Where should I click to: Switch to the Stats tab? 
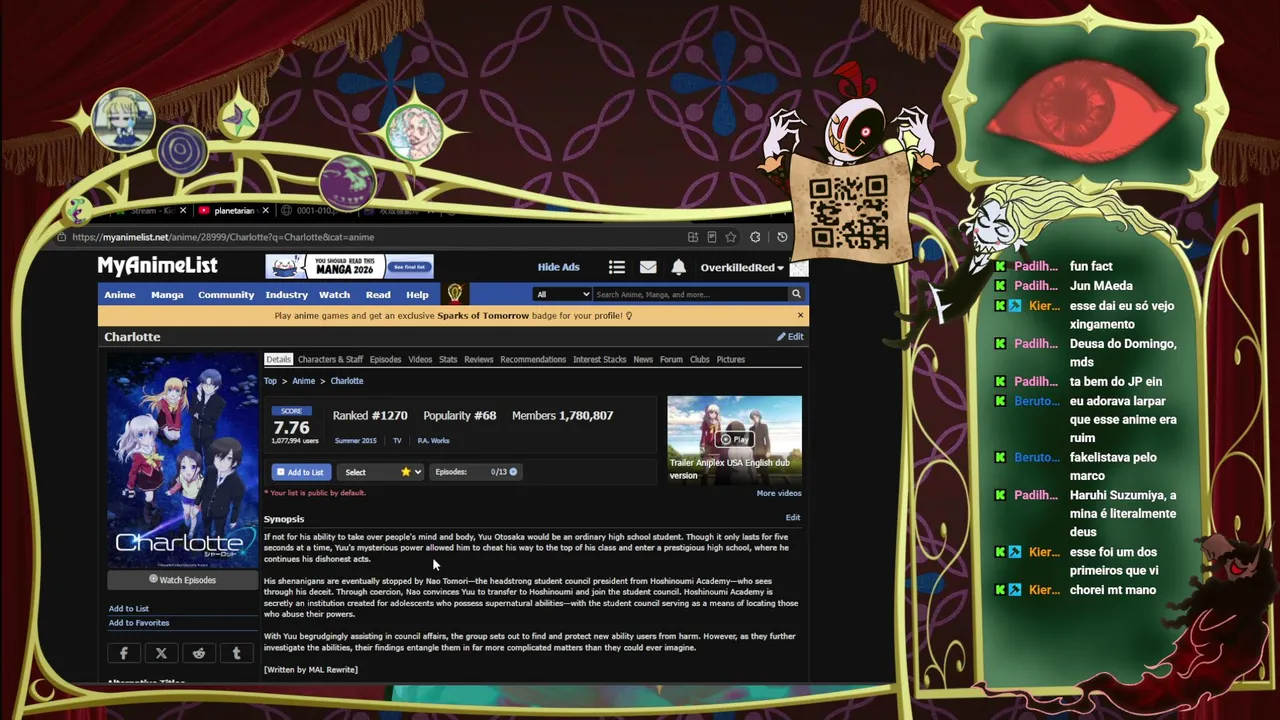[448, 360]
